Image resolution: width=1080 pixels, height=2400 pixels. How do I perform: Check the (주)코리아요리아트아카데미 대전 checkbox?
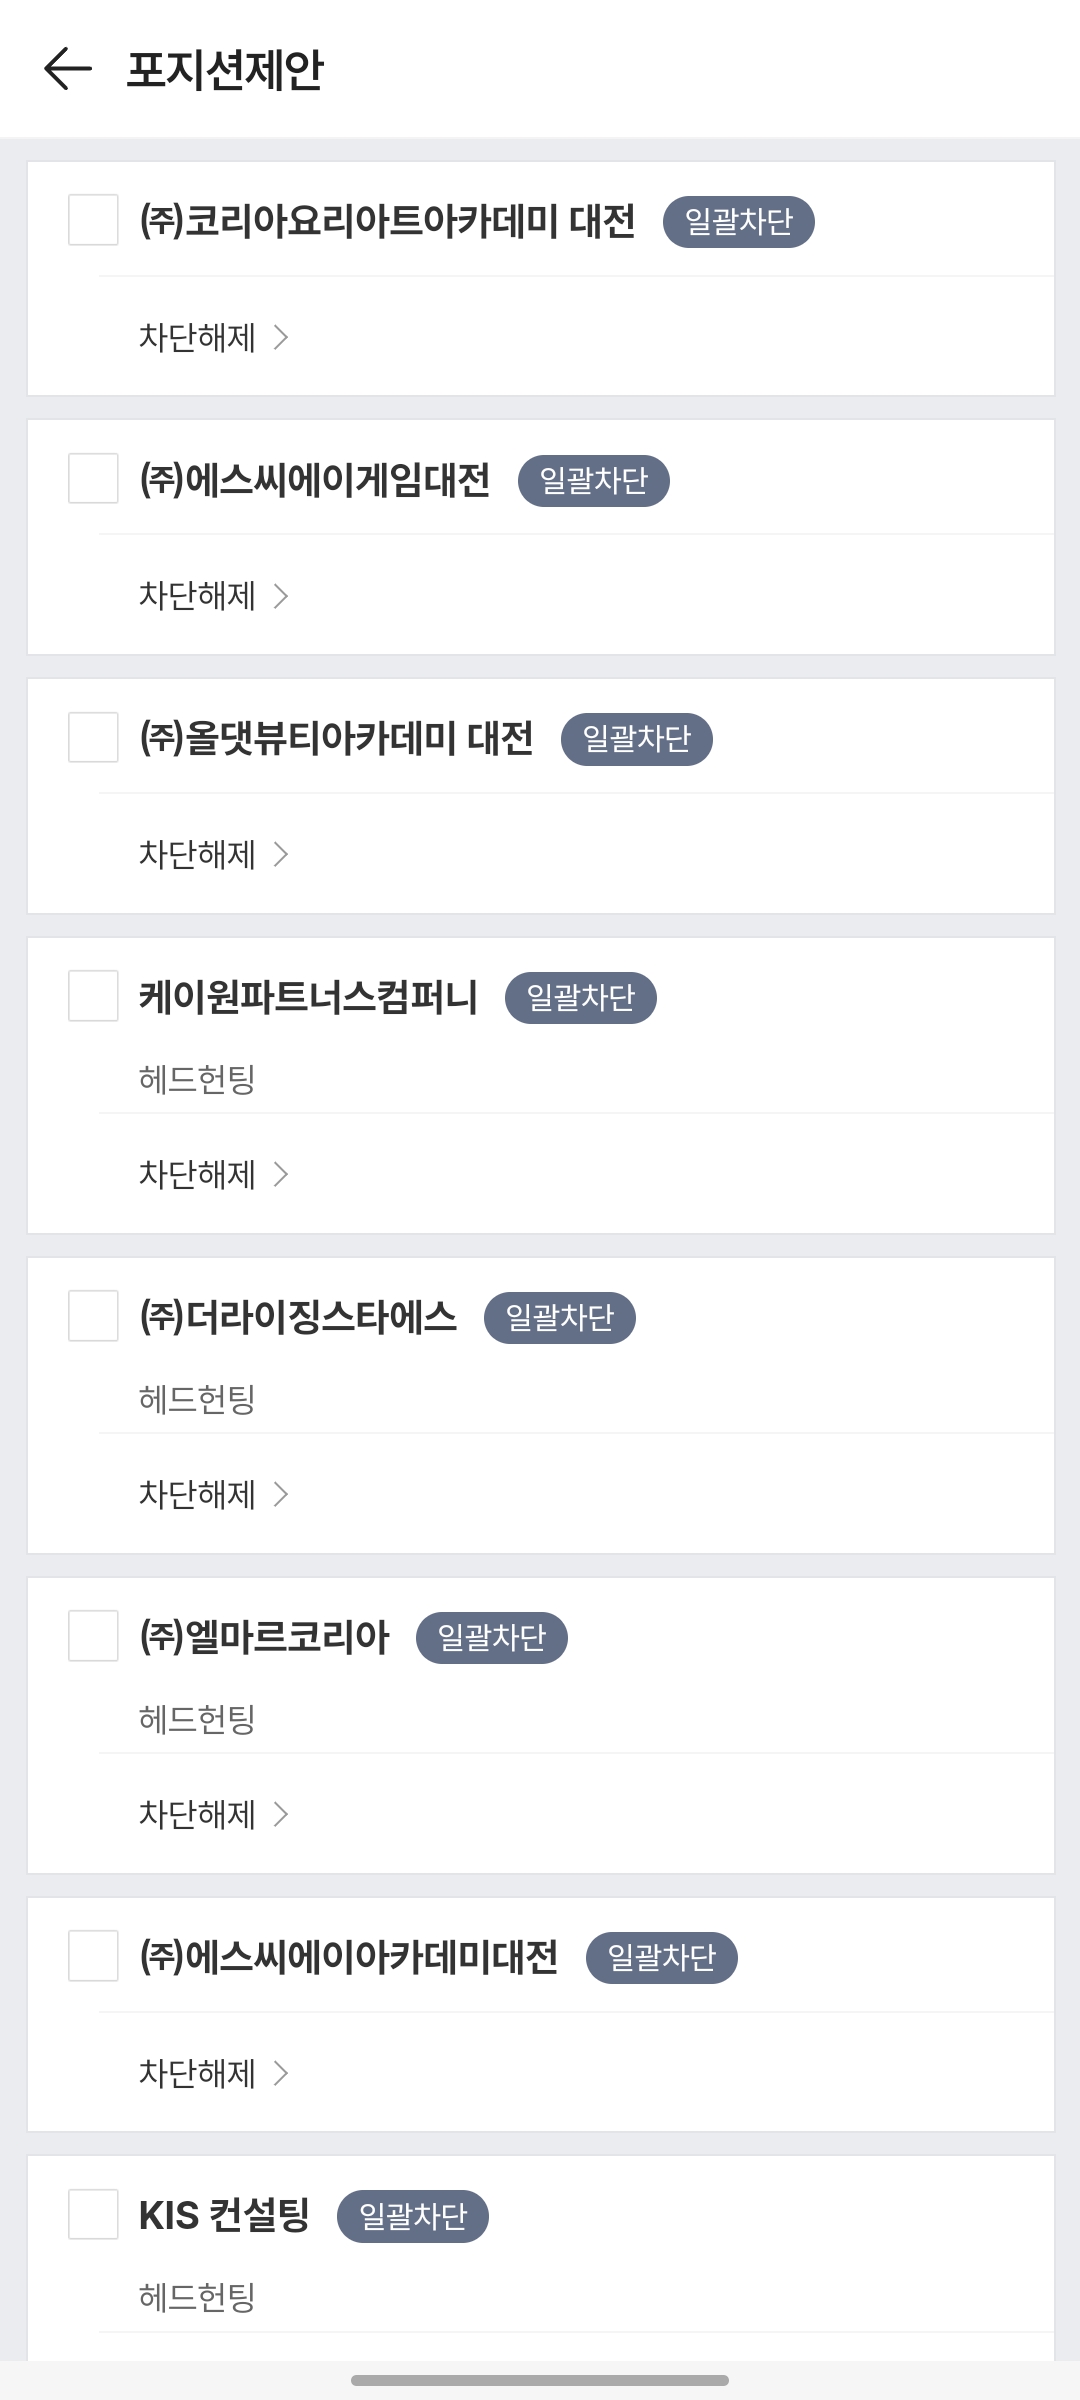(x=93, y=220)
